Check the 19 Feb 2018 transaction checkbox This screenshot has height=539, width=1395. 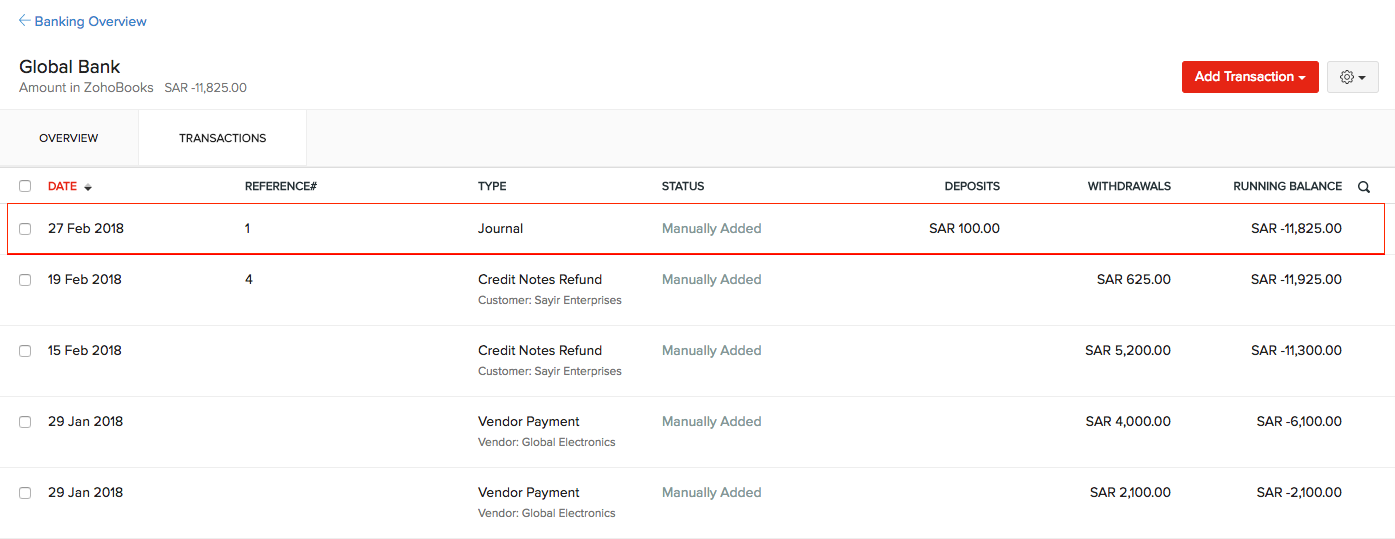tap(25, 280)
